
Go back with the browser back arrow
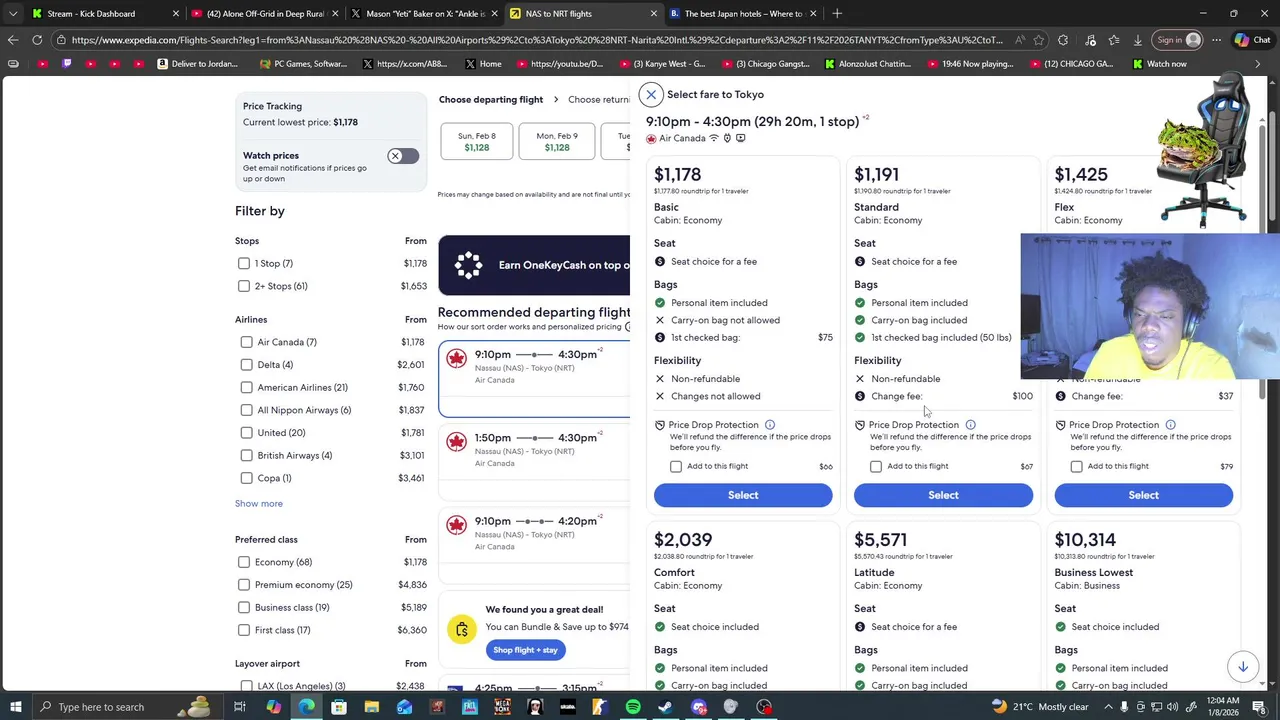coord(12,40)
